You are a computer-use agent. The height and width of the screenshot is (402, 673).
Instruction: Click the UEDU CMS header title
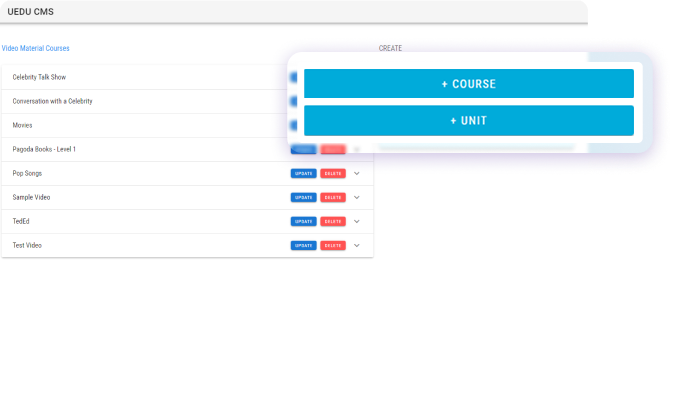[x=31, y=11]
